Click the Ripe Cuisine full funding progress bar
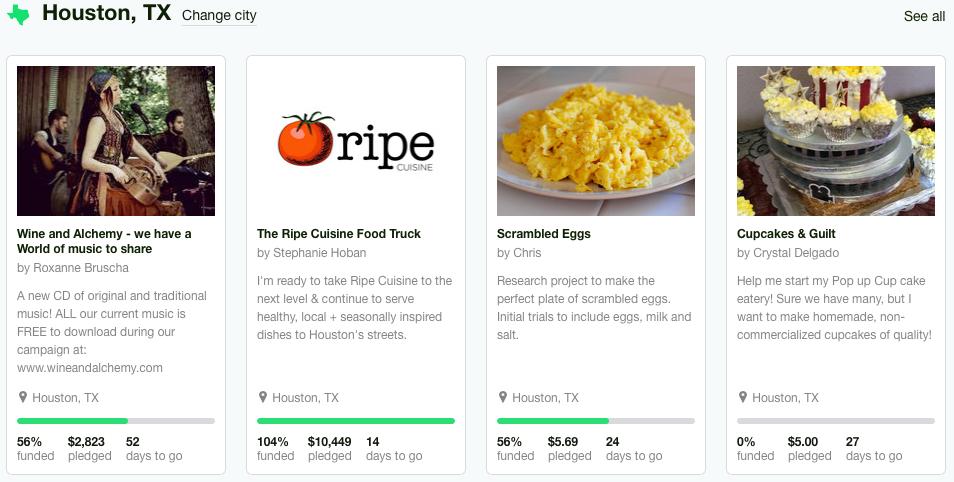954x482 pixels. 356,421
